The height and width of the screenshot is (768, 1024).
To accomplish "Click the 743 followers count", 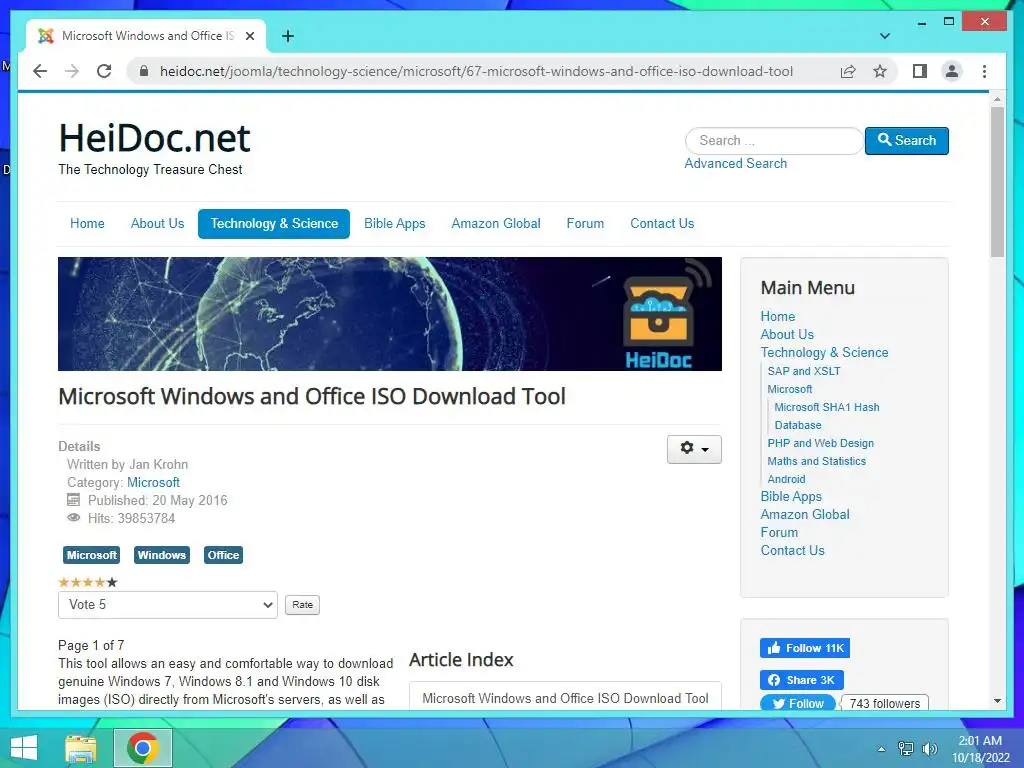I will [884, 703].
